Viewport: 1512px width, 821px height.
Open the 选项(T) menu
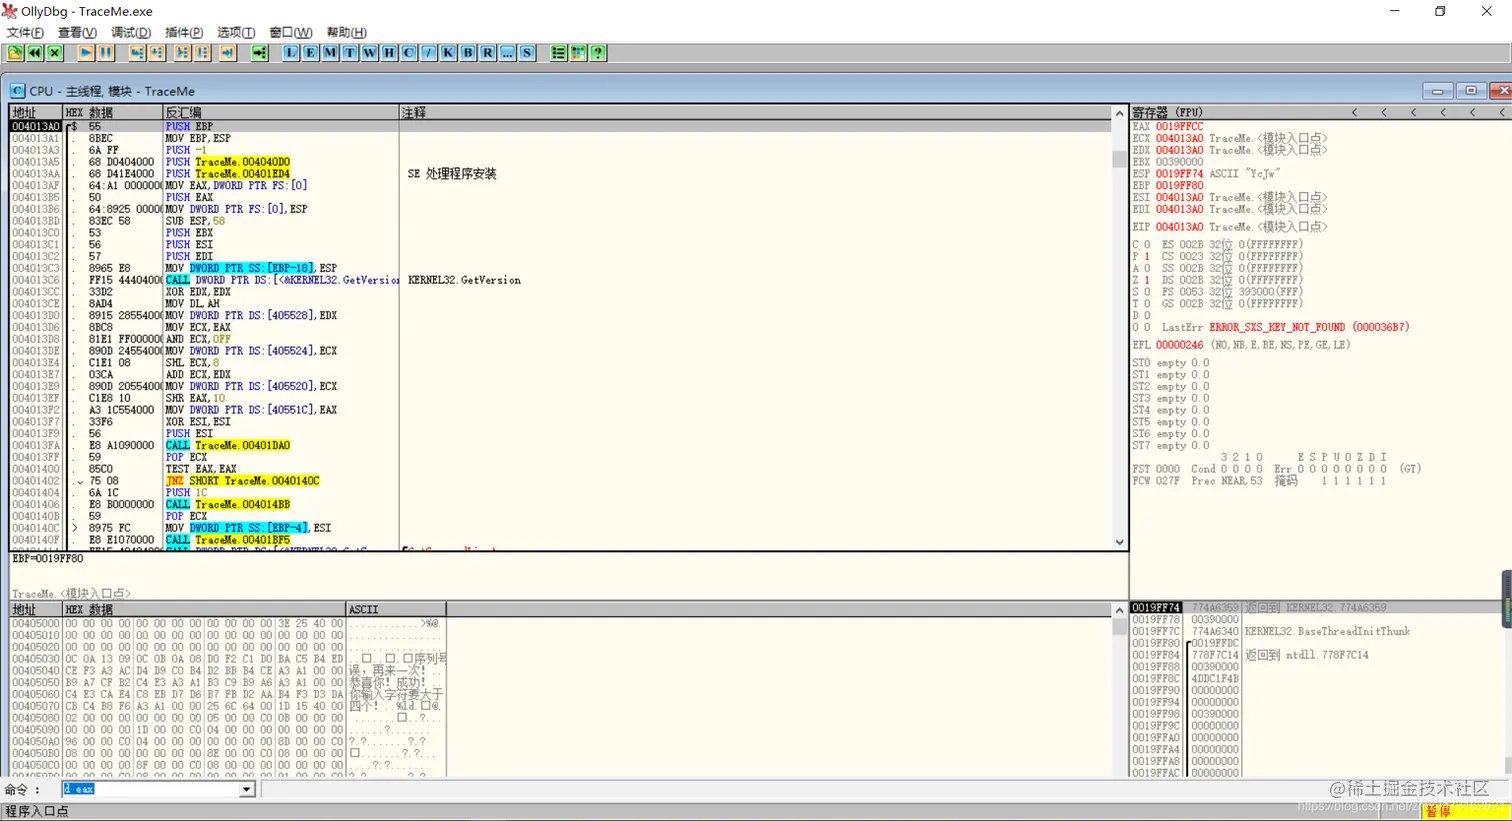click(x=236, y=32)
